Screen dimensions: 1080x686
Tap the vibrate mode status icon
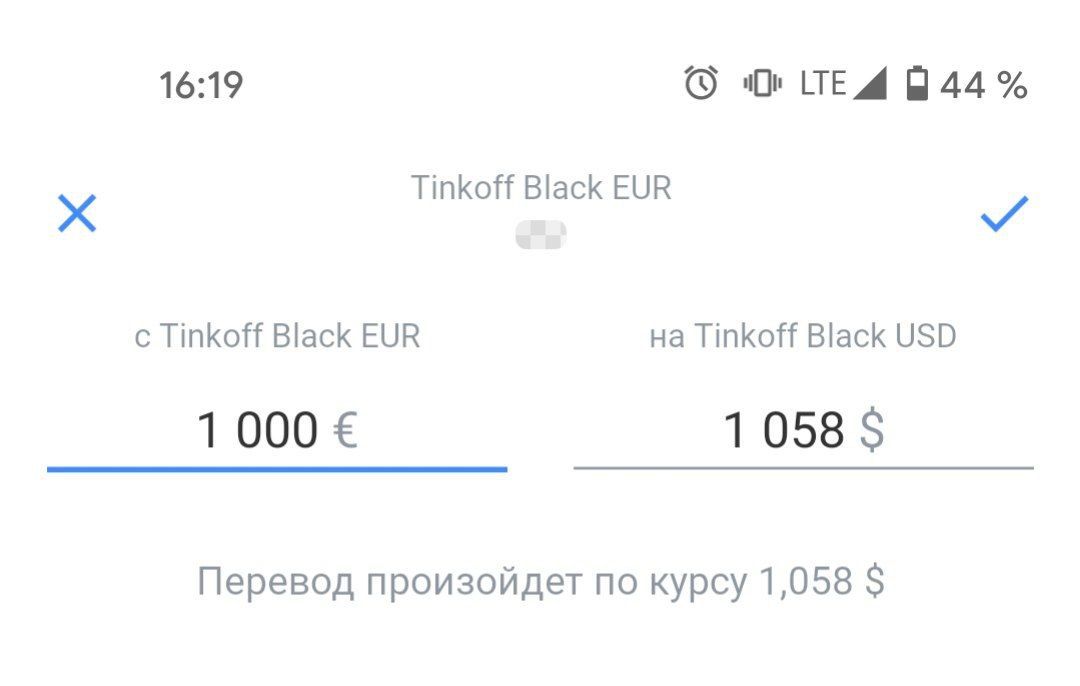[762, 84]
